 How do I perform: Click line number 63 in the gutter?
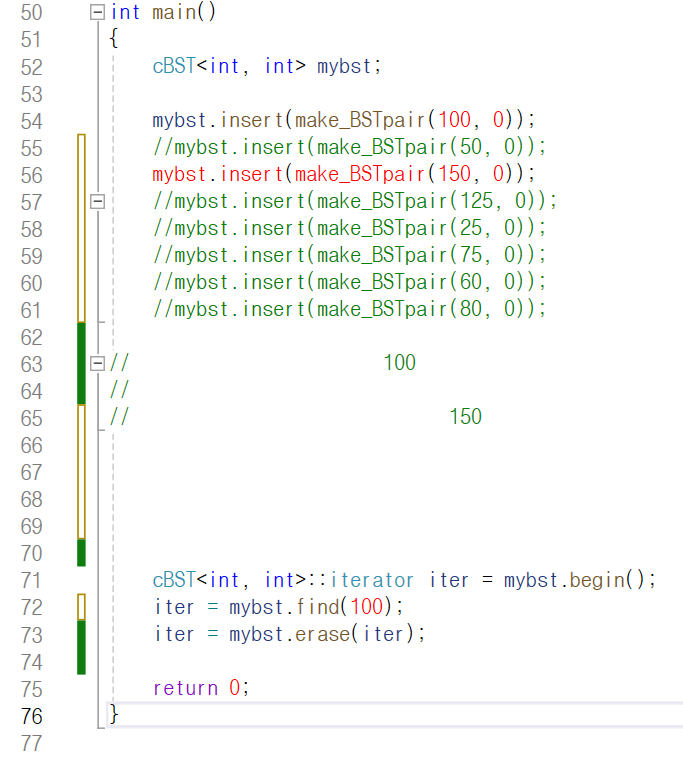[x=32, y=364]
